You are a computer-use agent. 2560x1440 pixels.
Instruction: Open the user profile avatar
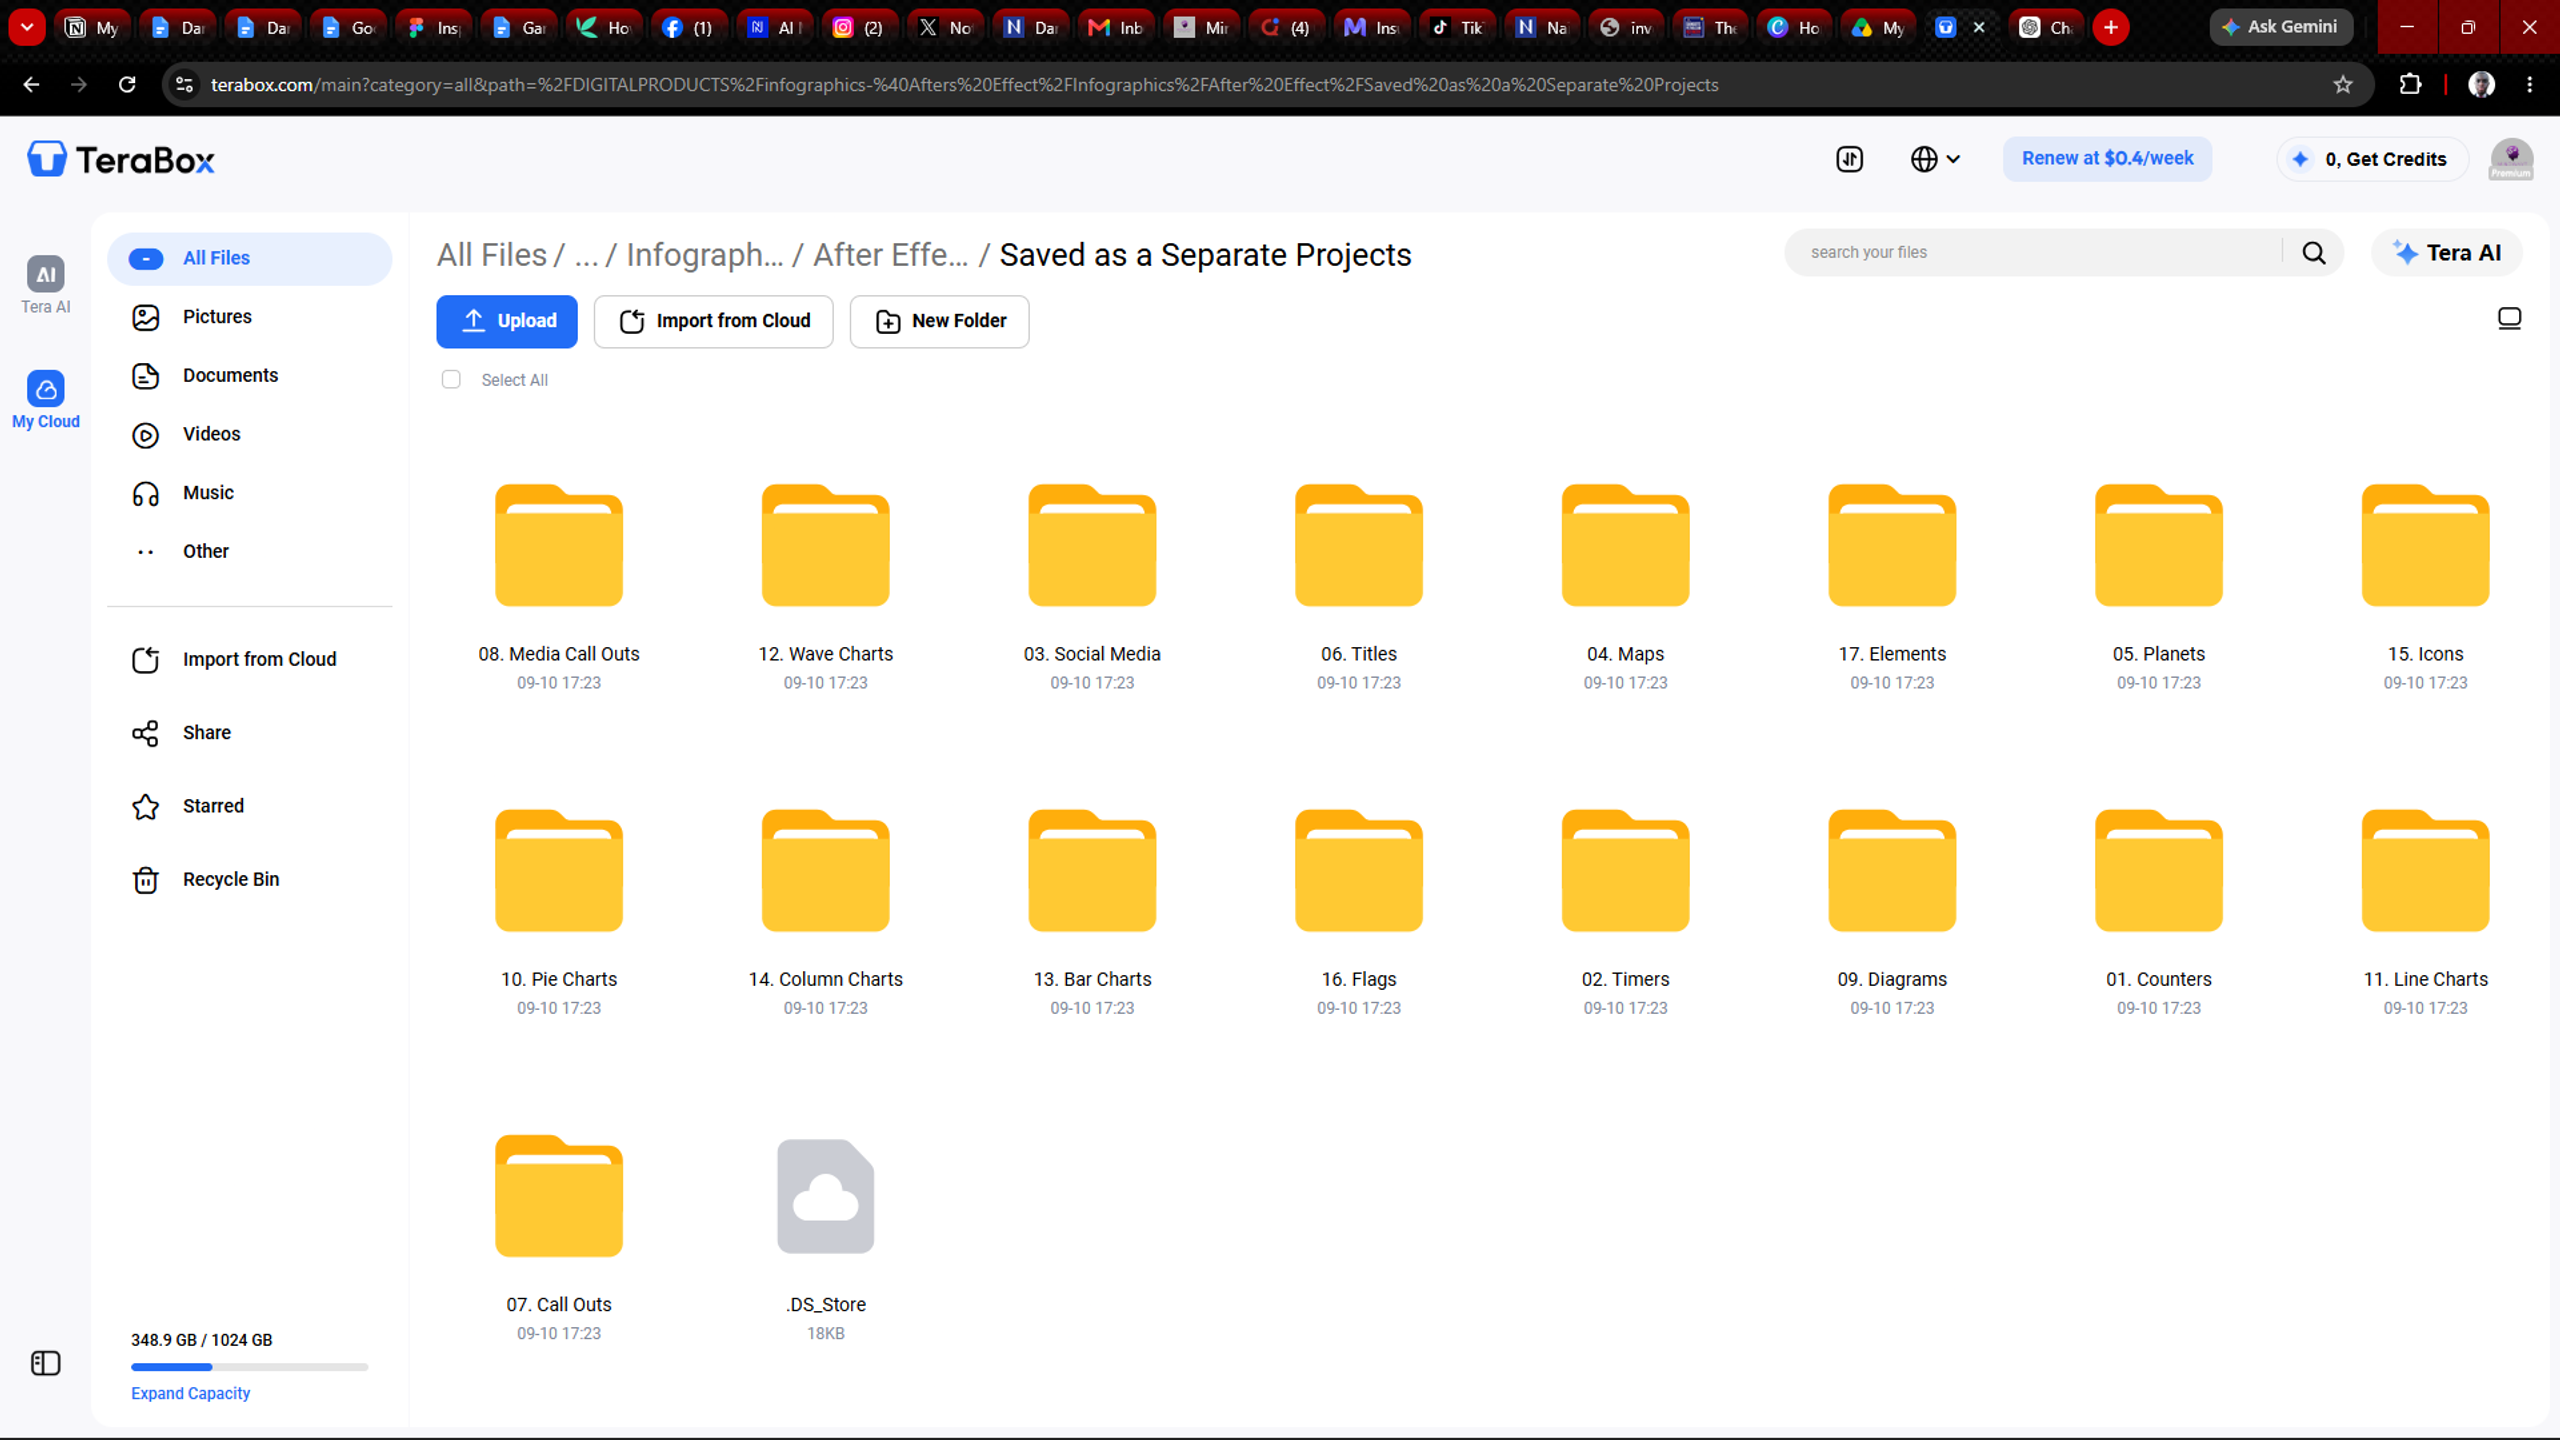pos(2511,159)
